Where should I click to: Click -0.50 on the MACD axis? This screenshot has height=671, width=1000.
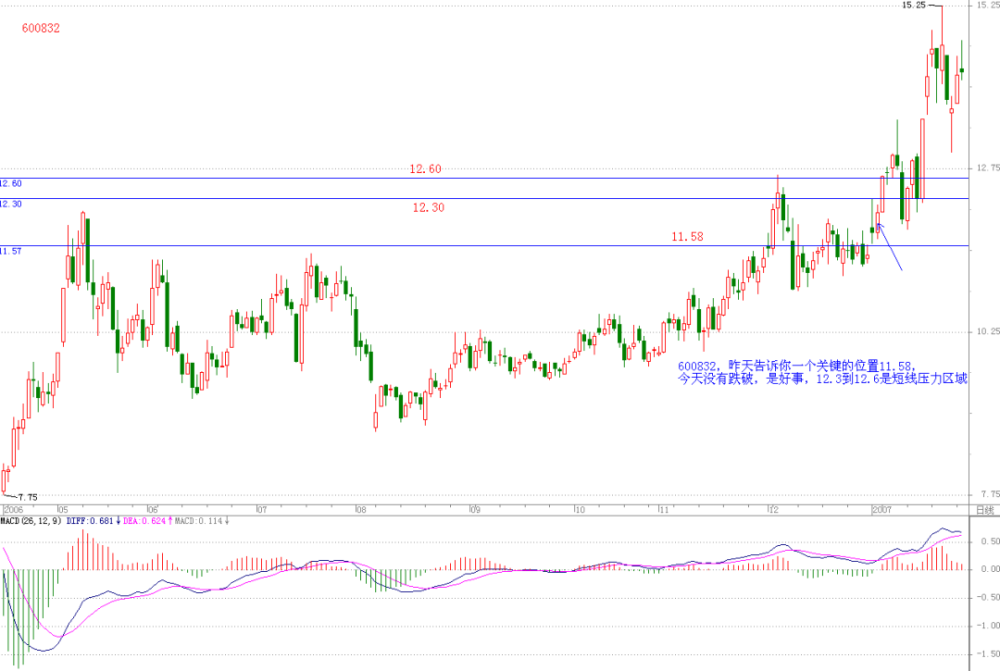(x=989, y=598)
